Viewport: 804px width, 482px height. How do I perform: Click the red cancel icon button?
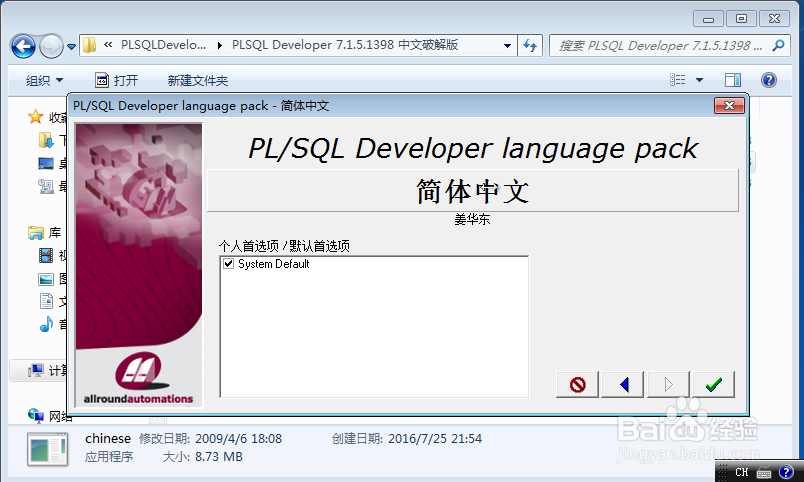click(577, 385)
